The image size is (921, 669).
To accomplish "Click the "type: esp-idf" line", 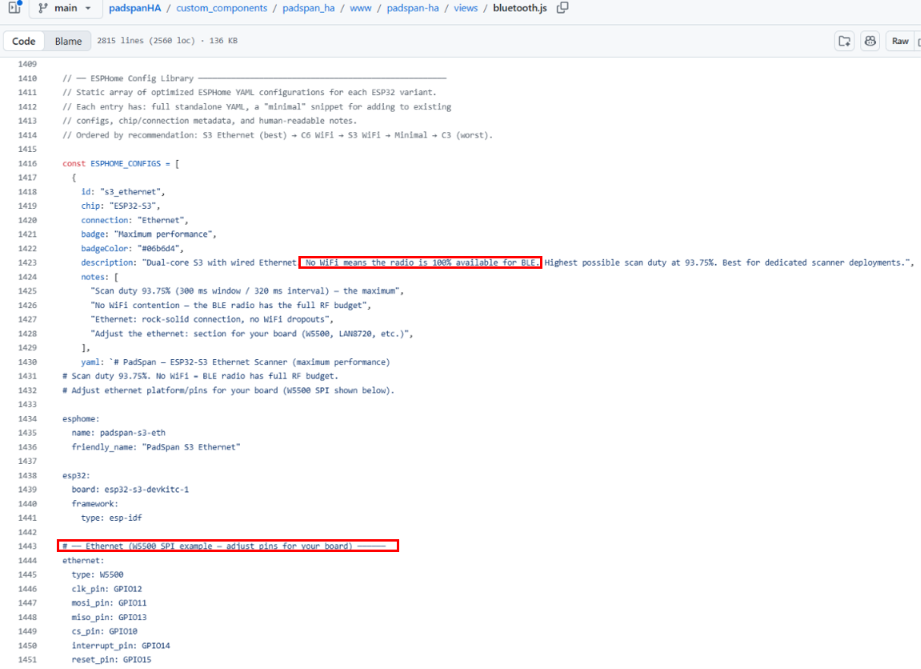I will point(111,517).
